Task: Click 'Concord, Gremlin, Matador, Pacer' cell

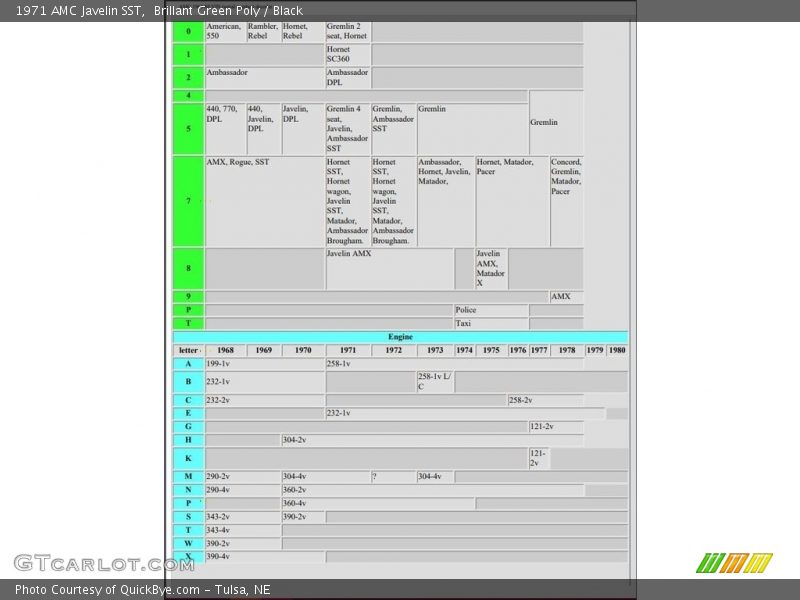Action: (566, 202)
